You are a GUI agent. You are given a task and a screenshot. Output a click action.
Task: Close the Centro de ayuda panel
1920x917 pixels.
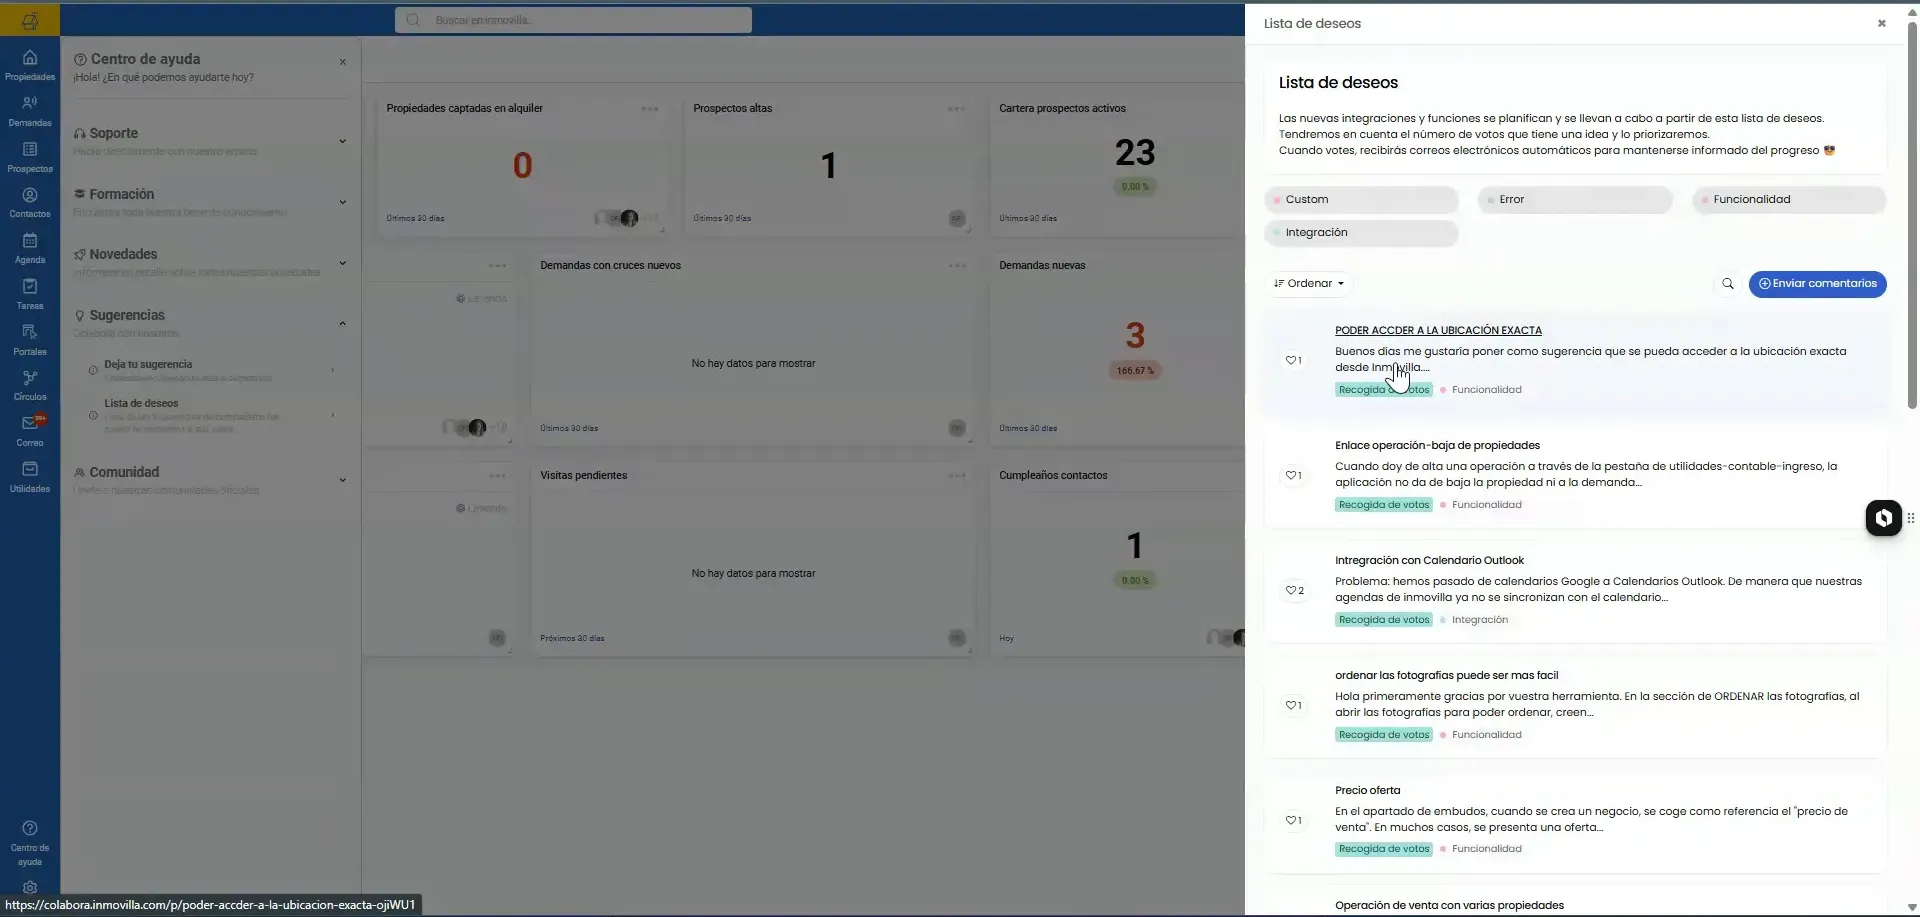tap(343, 62)
